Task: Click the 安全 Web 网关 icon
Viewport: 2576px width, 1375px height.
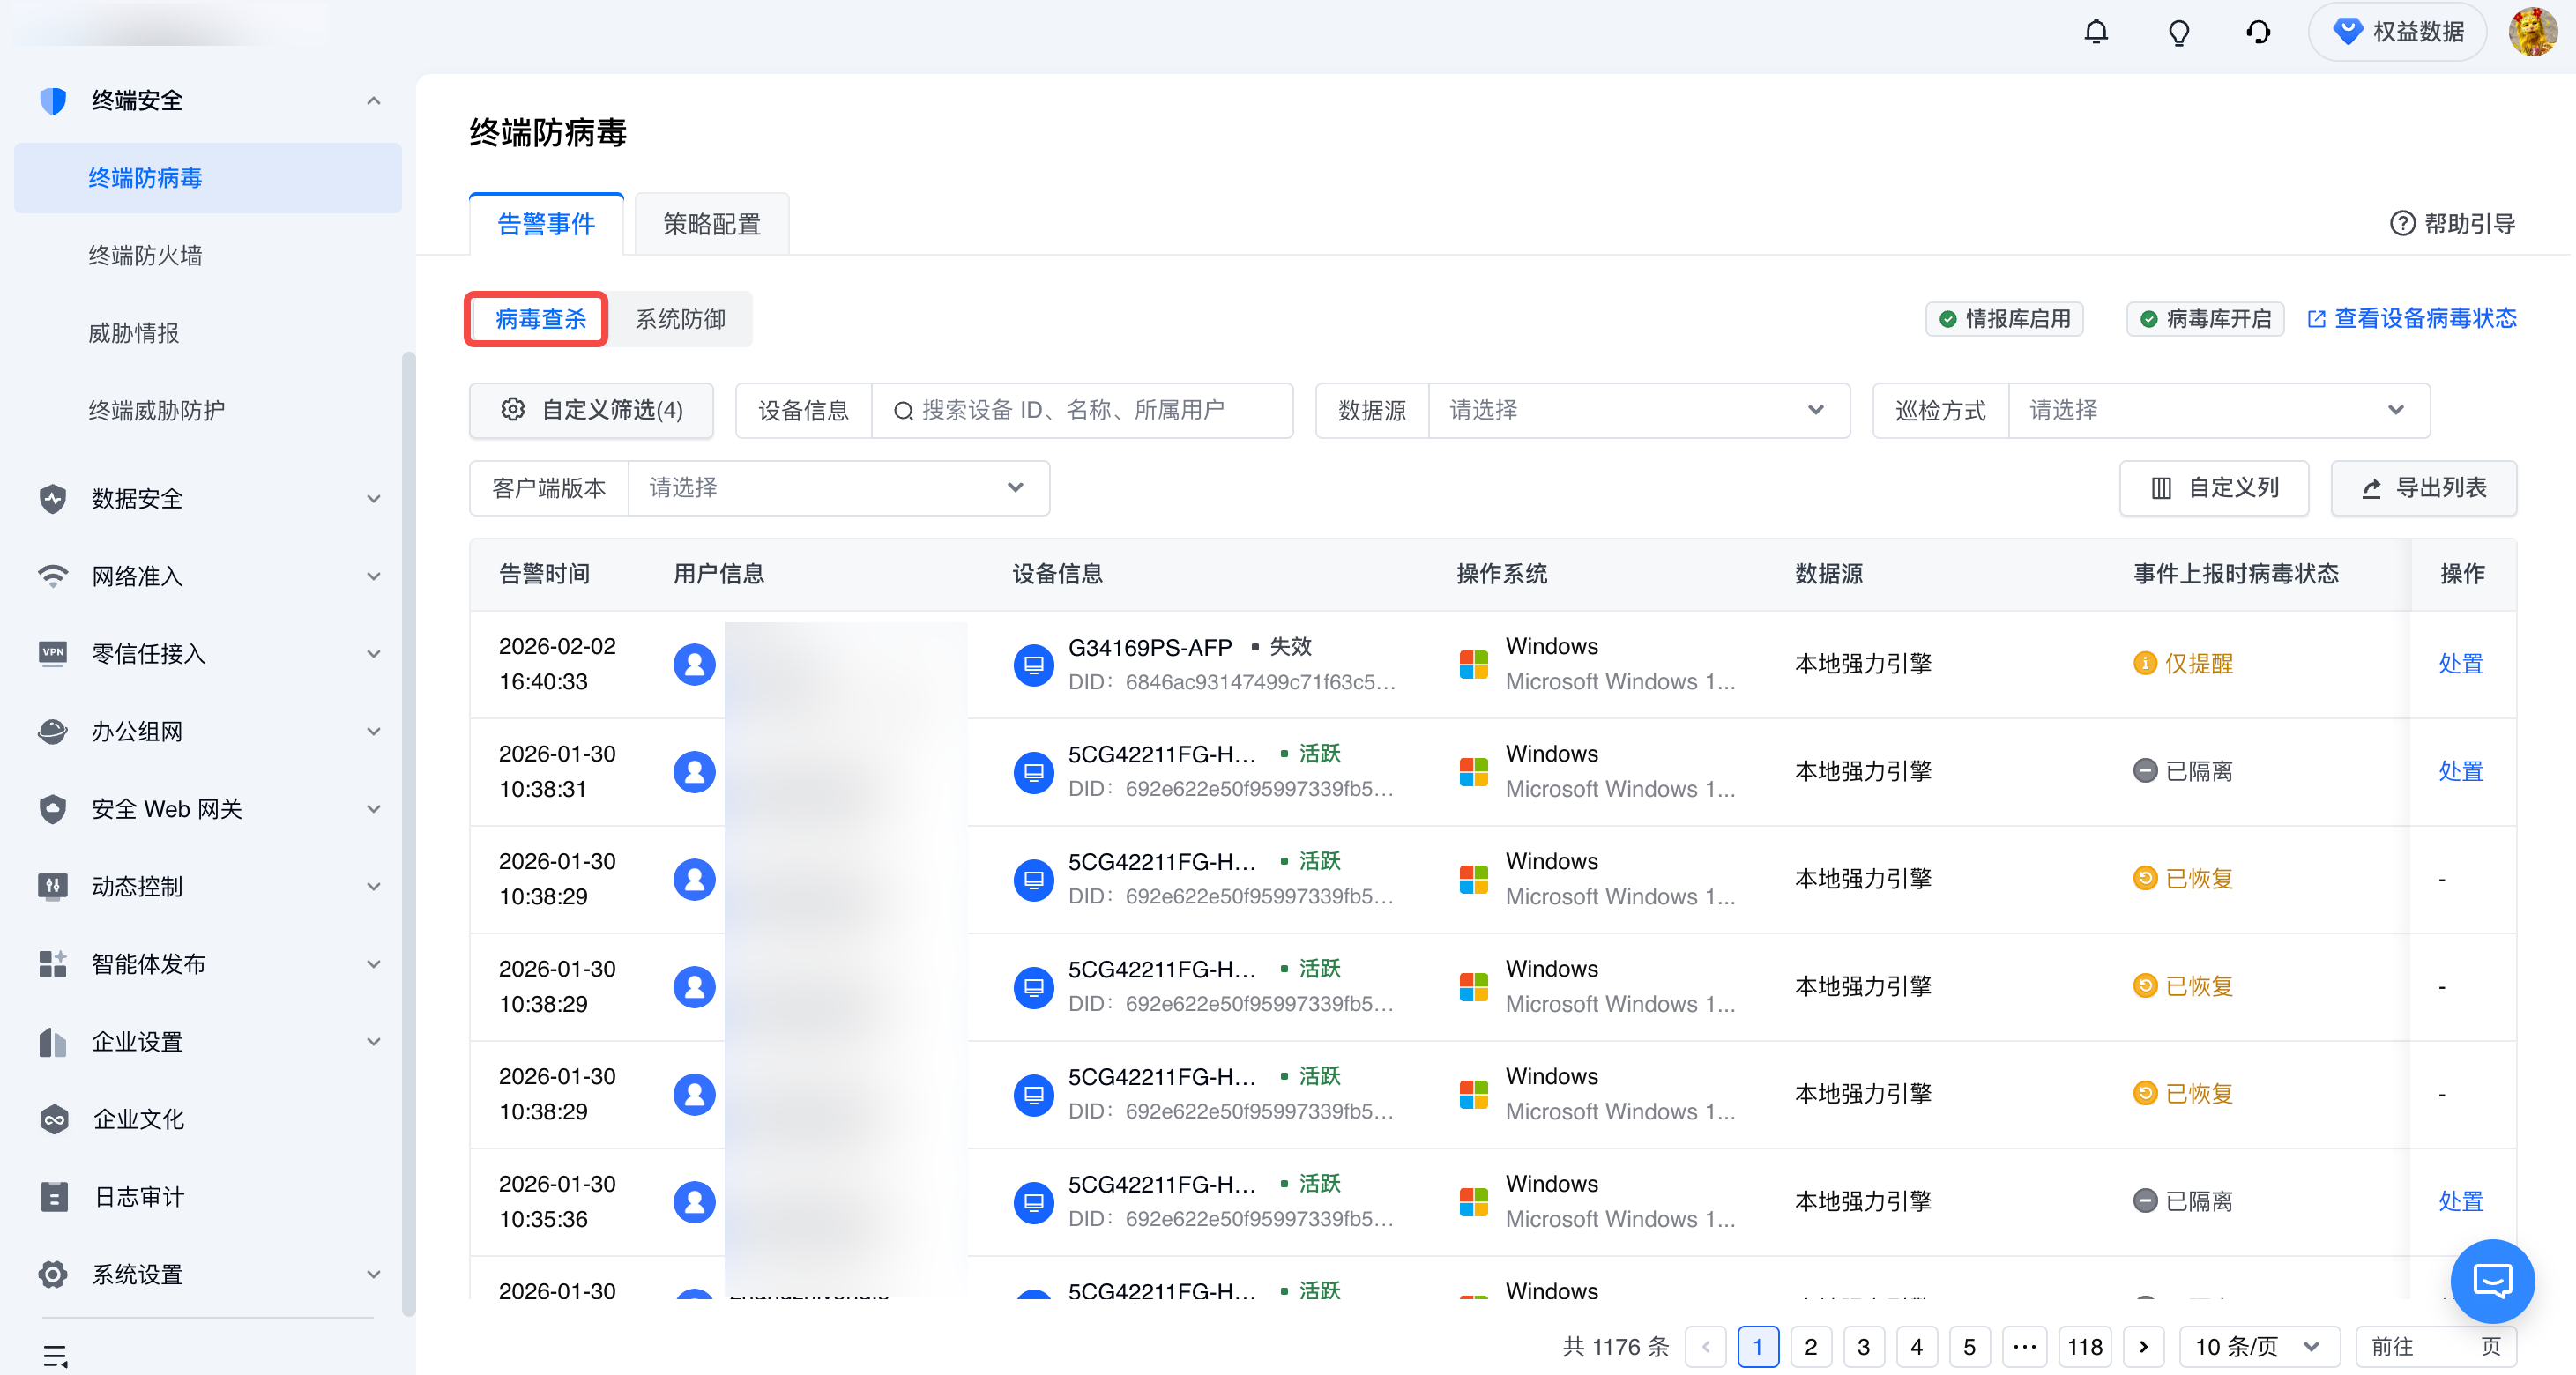Action: click(x=52, y=808)
